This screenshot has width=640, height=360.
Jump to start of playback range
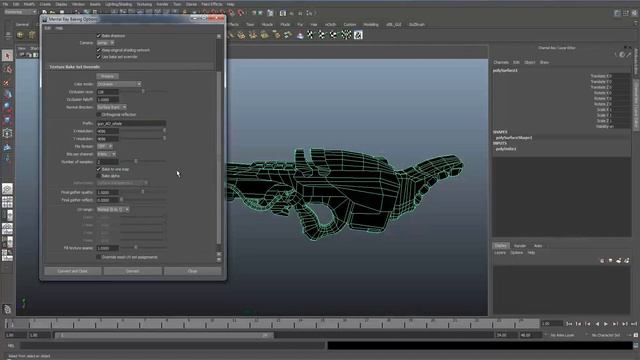[x=569, y=324]
